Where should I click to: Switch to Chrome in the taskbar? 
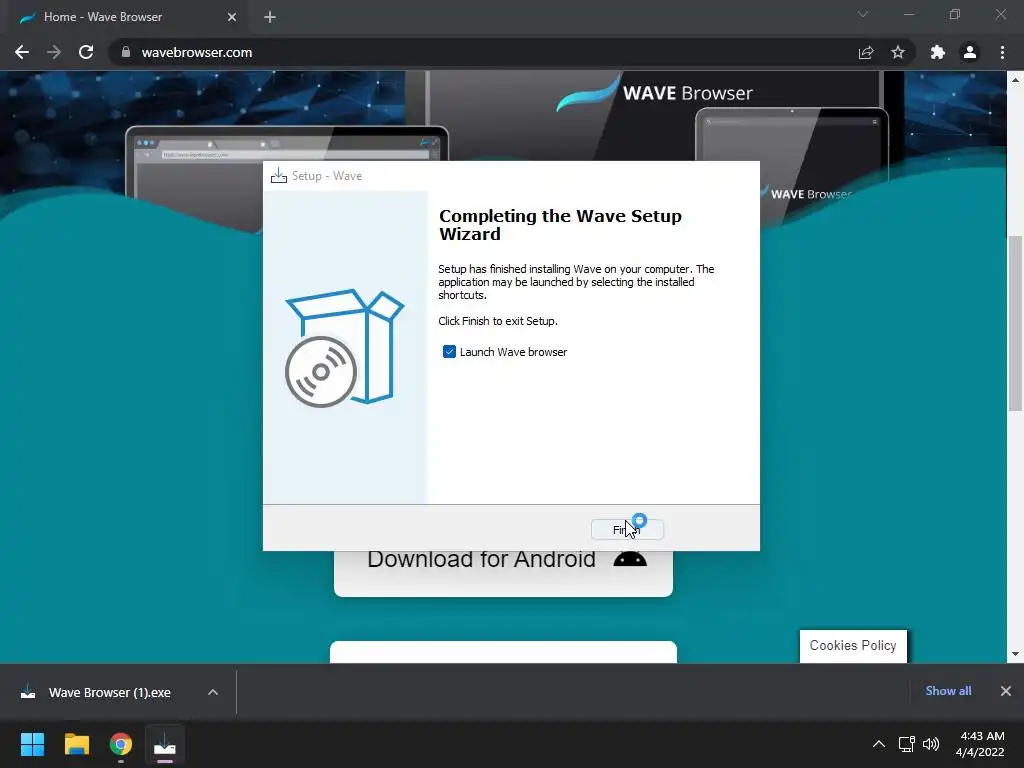[x=121, y=744]
